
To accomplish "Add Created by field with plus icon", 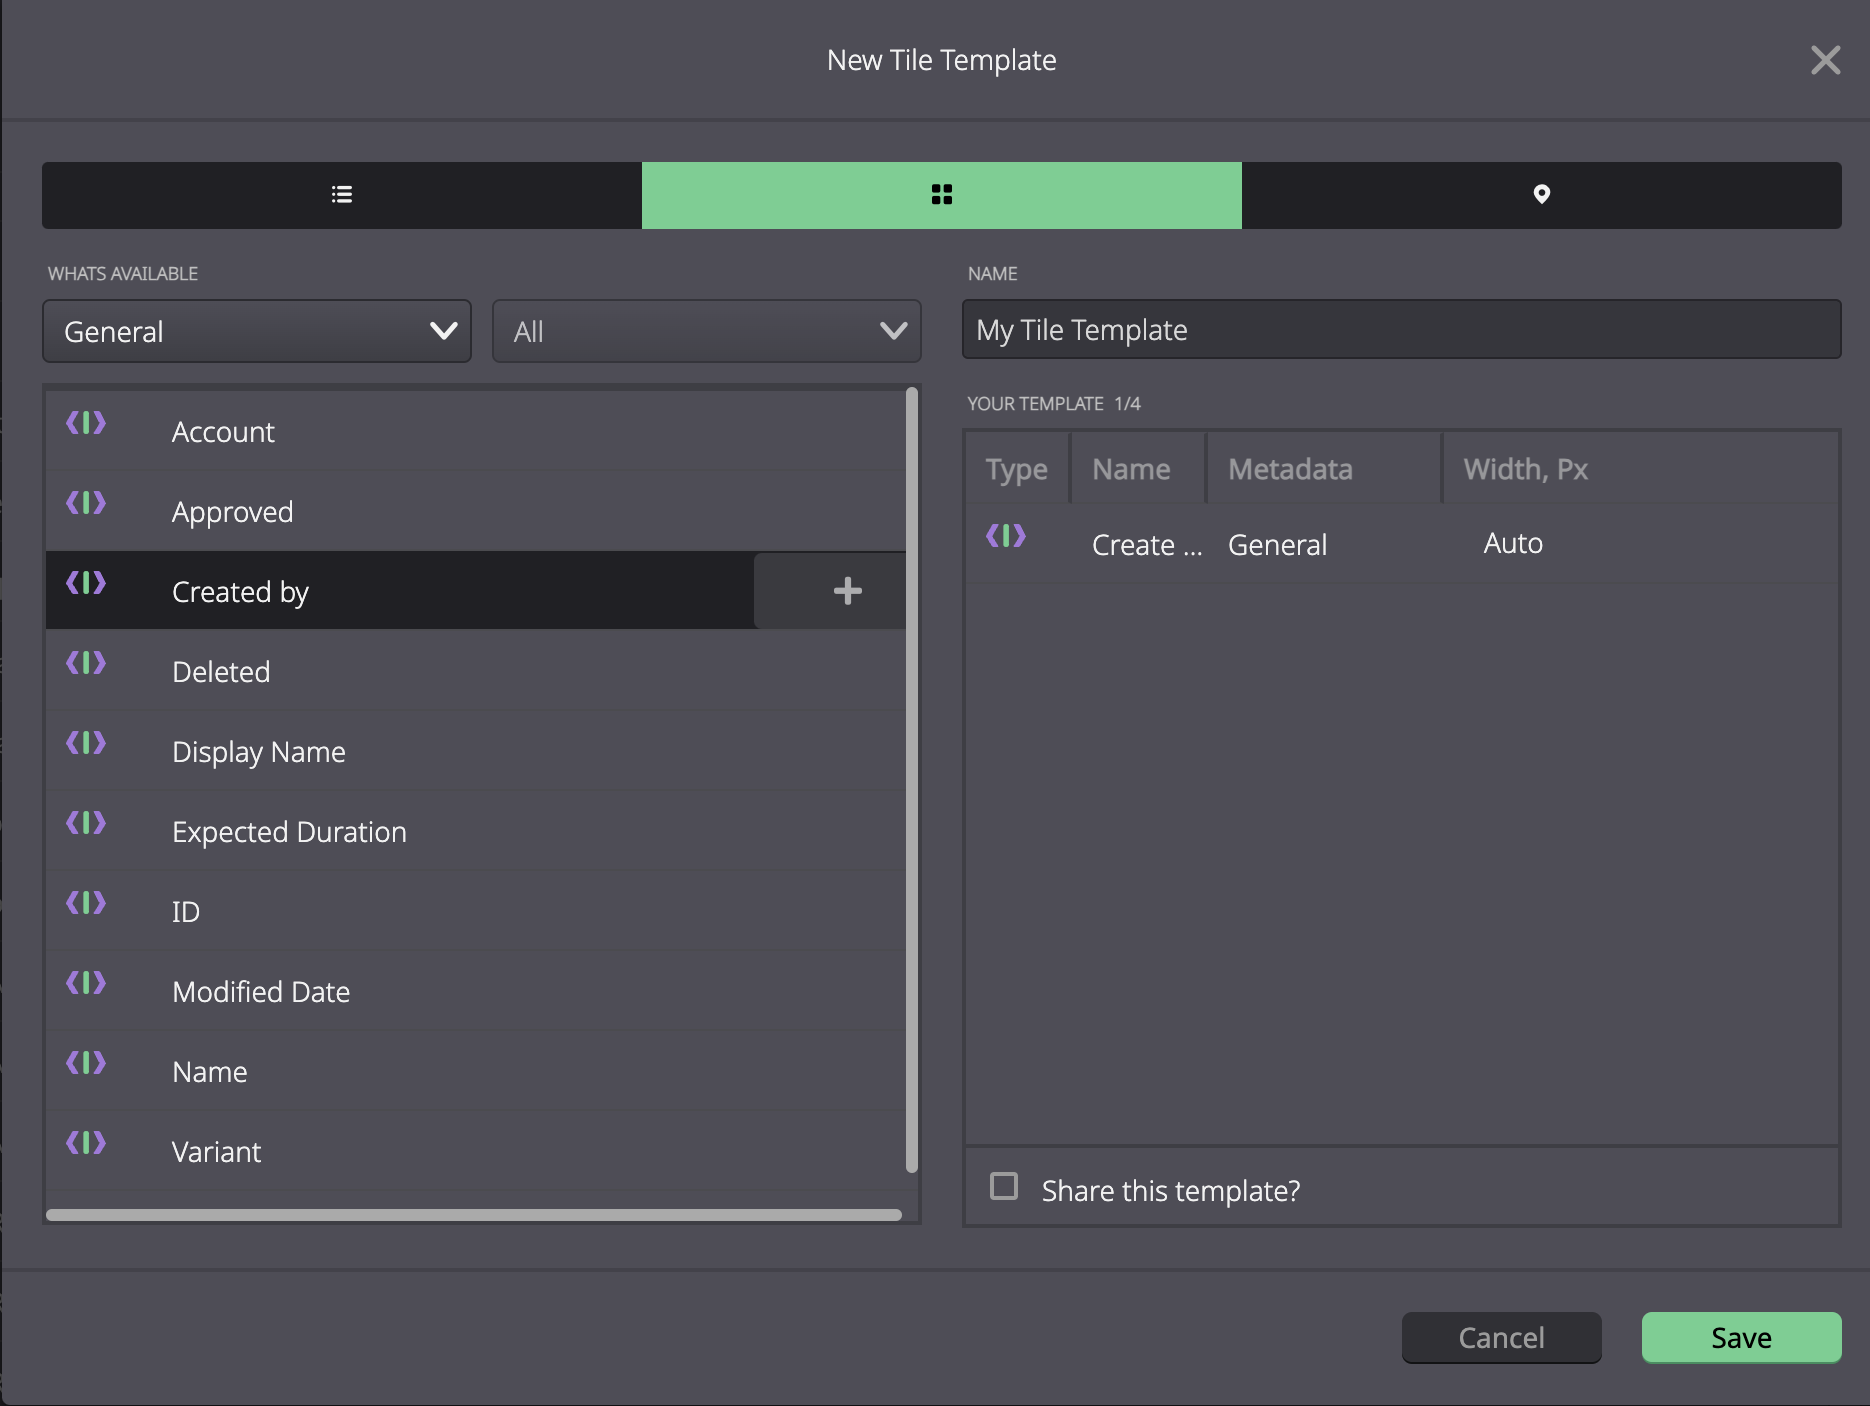I will [847, 591].
